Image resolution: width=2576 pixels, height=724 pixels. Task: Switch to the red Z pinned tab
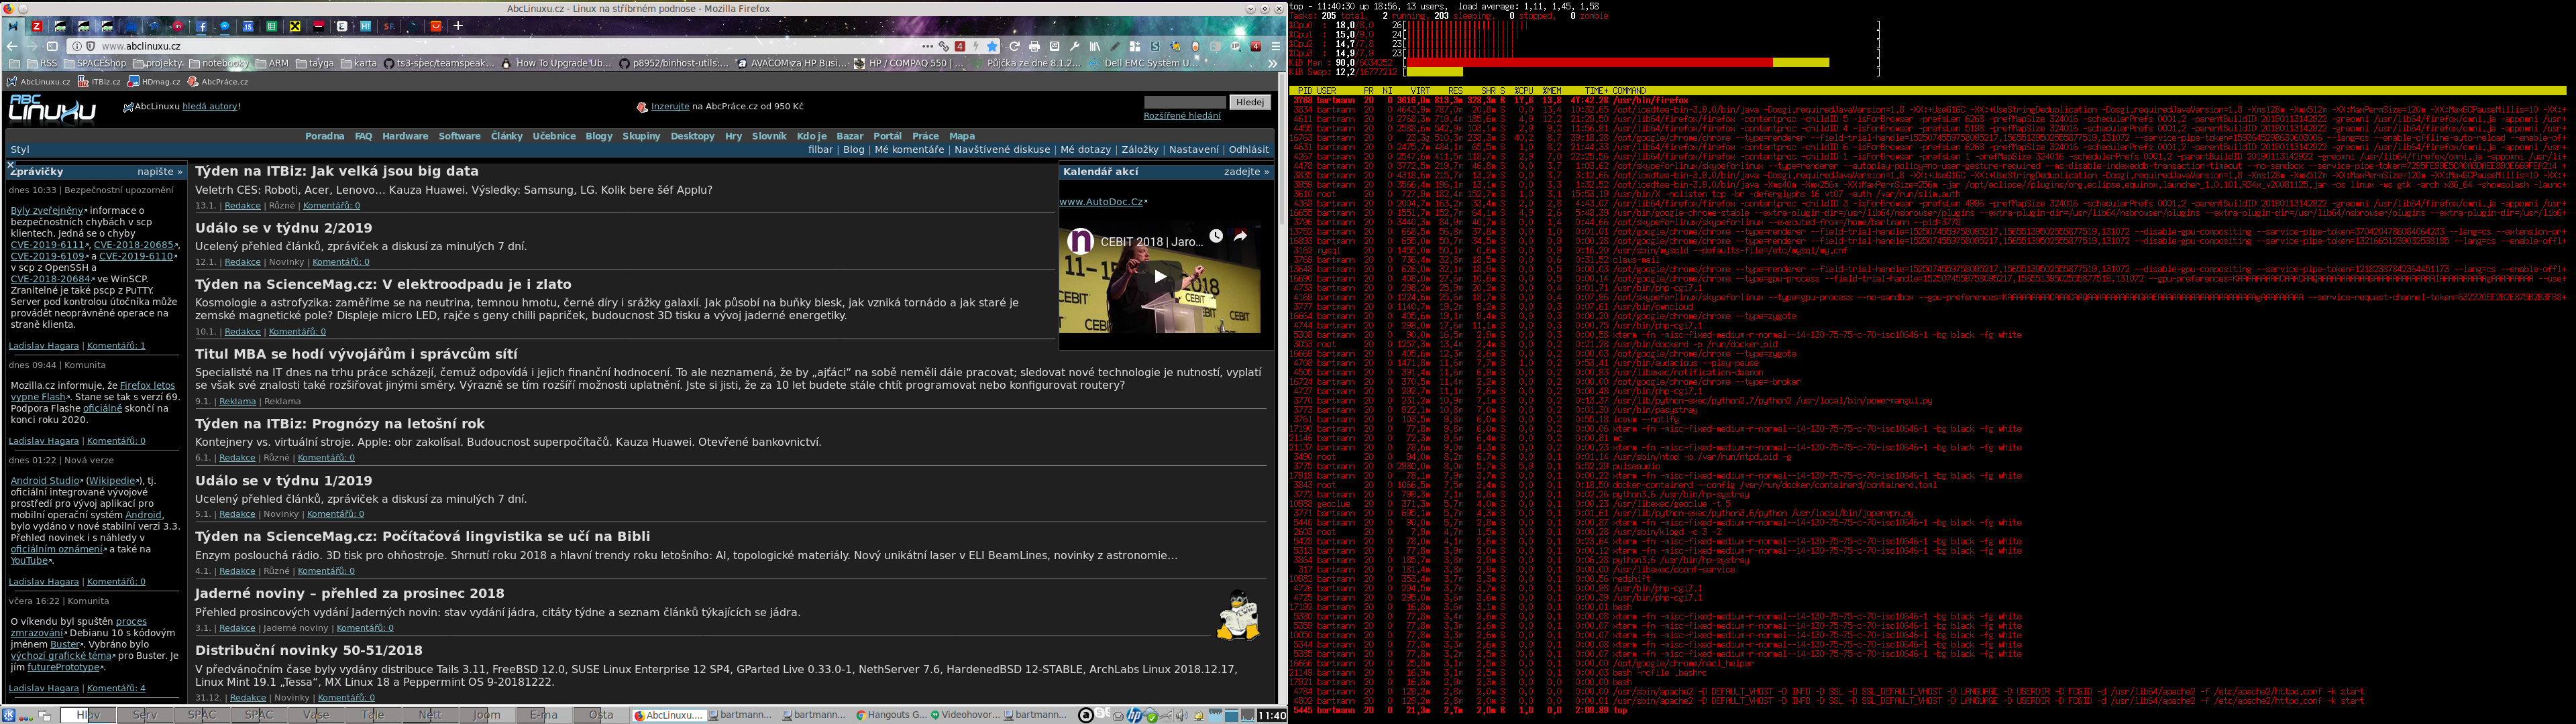tap(36, 27)
